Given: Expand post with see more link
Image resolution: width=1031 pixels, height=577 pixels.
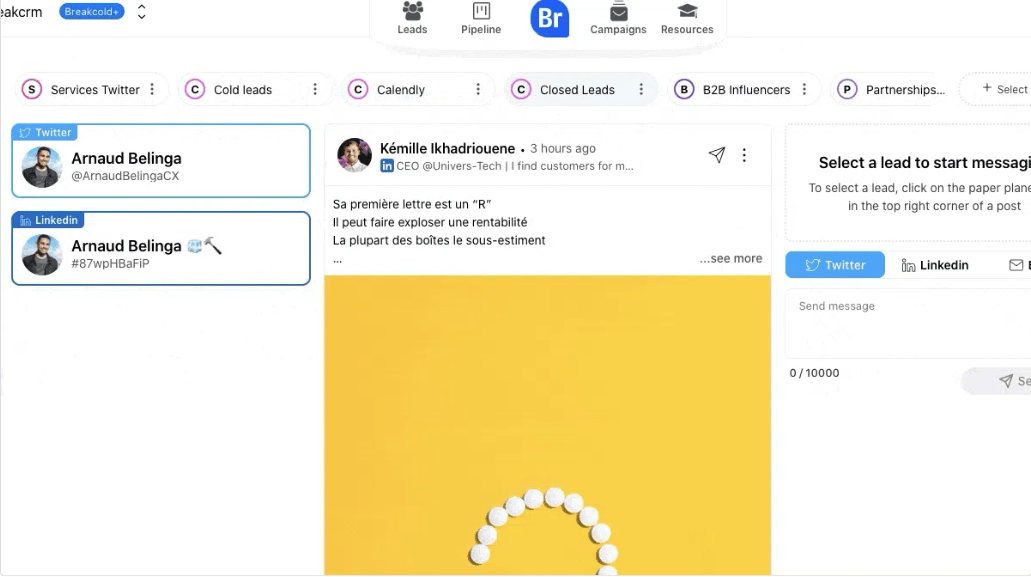Looking at the screenshot, I should (x=730, y=258).
